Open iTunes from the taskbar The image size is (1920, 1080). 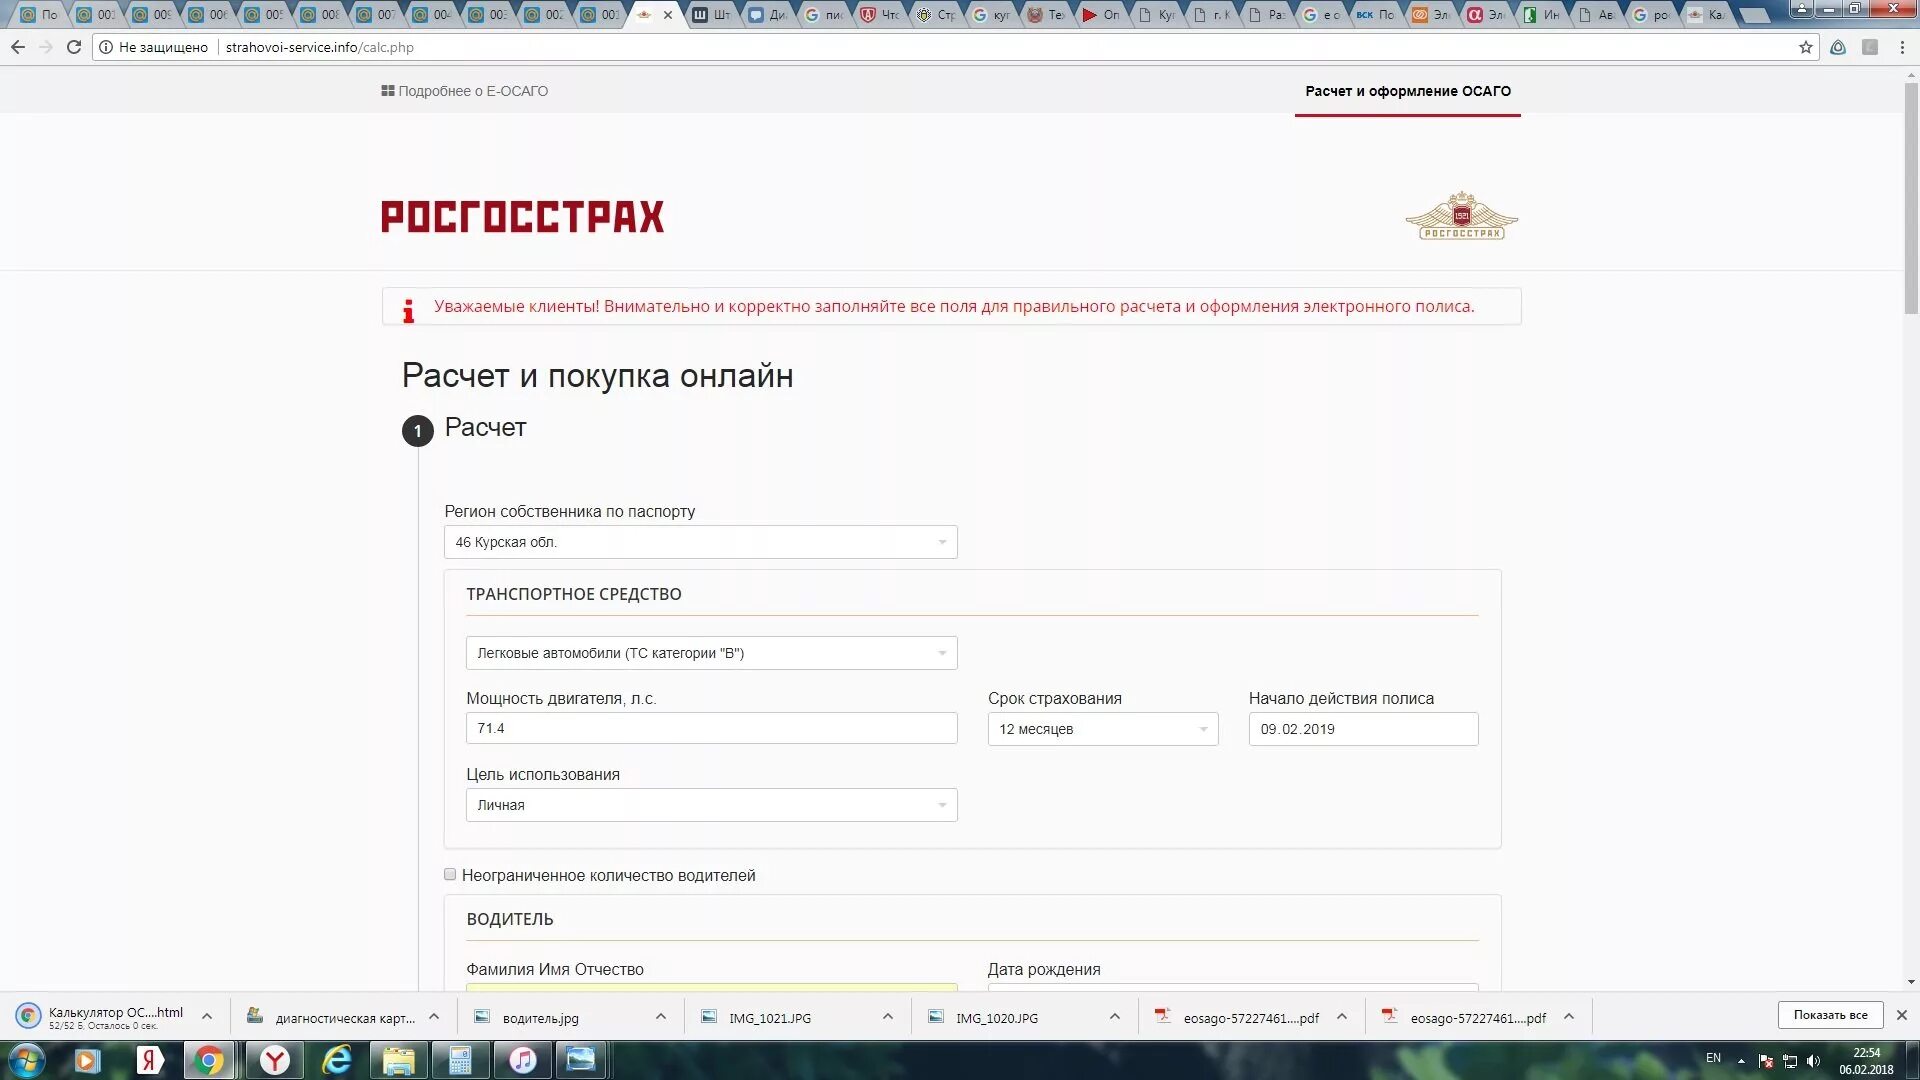522,1060
